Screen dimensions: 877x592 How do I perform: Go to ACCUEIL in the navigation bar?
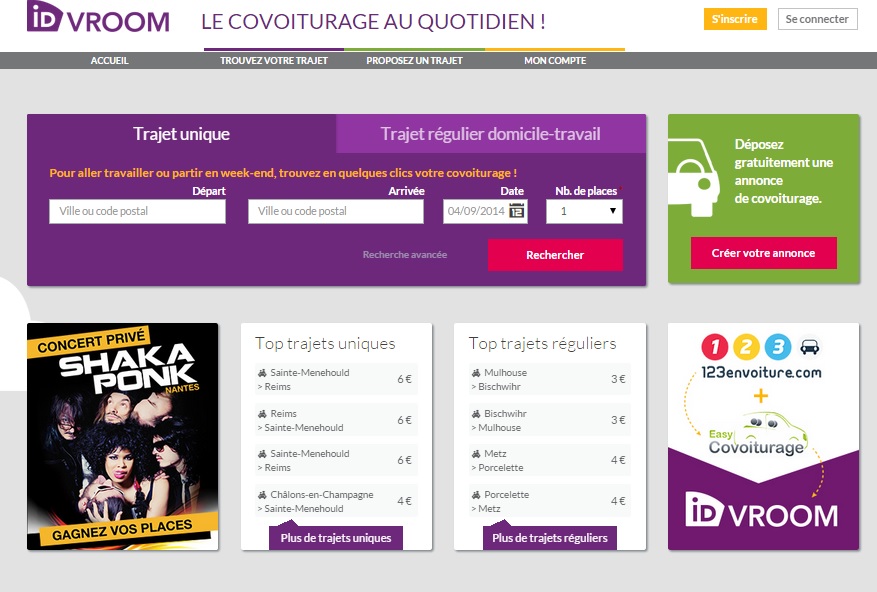pyautogui.click(x=110, y=60)
